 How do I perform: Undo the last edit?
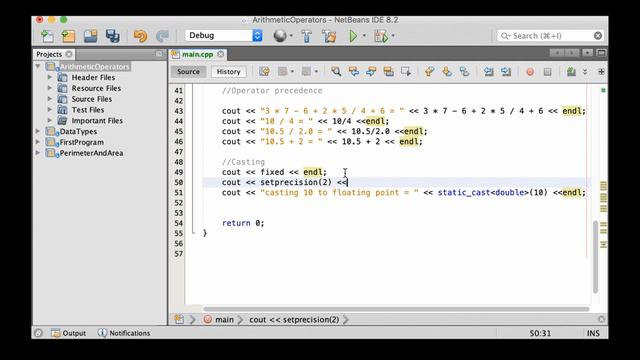click(140, 36)
